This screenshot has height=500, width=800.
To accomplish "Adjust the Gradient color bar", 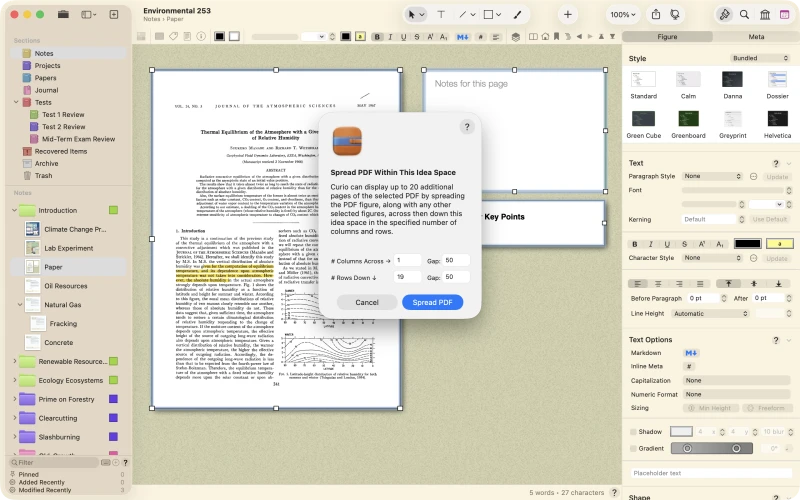I will (712, 448).
